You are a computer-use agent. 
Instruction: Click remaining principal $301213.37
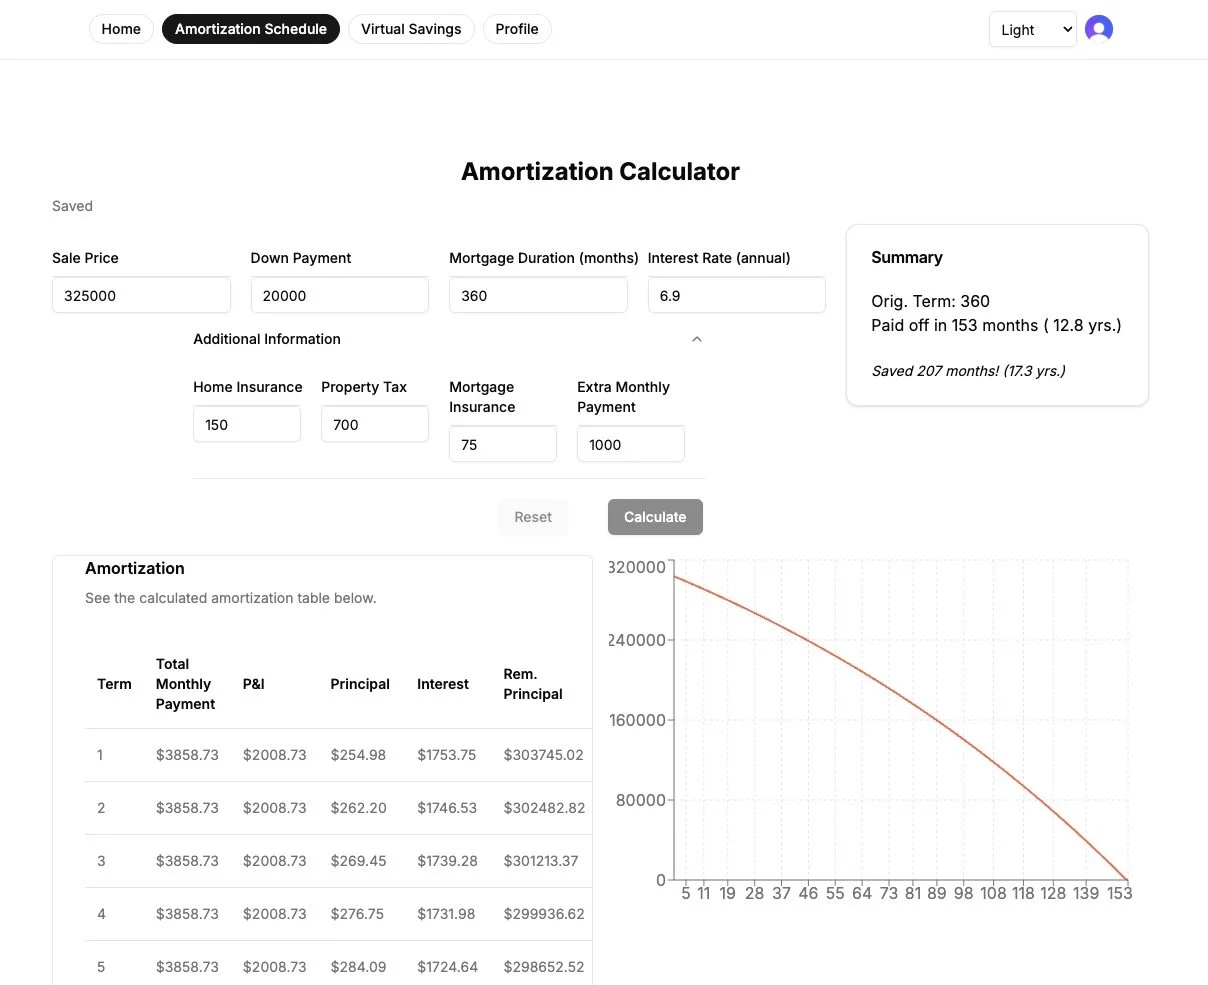pos(541,861)
